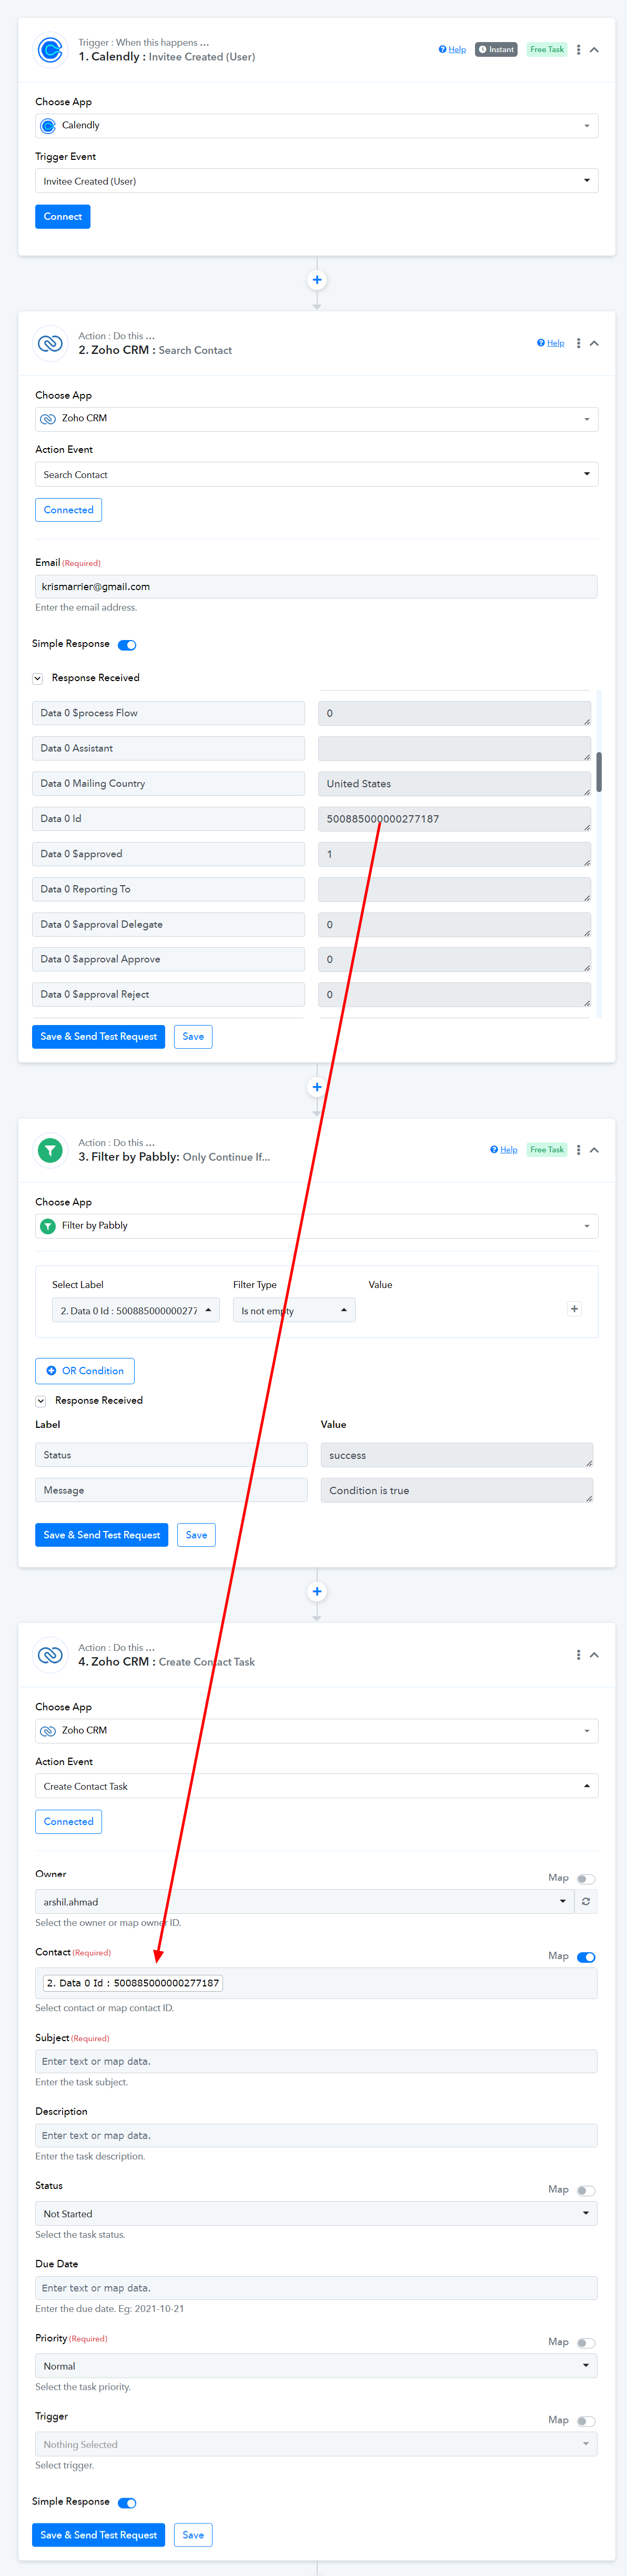The image size is (627, 2576).
Task: Click the Calendly logo in step 1 header
Action: pyautogui.click(x=50, y=49)
